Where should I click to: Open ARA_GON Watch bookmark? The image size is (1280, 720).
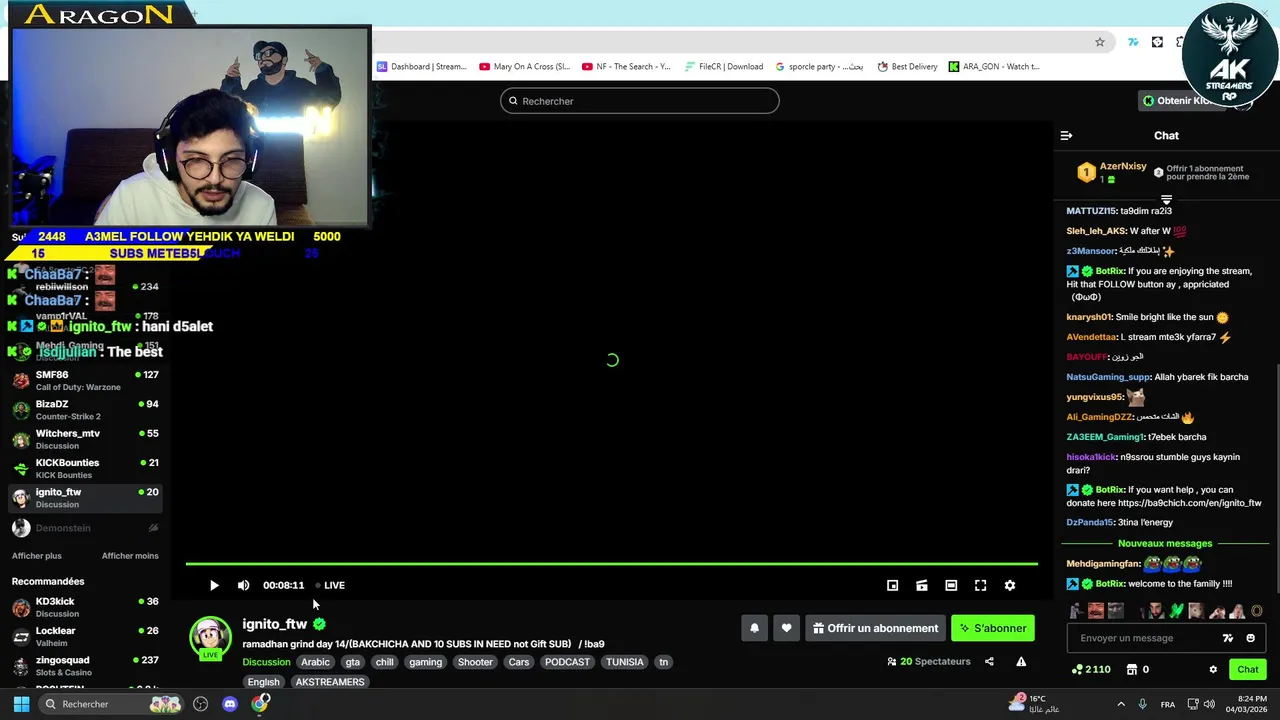[994, 67]
